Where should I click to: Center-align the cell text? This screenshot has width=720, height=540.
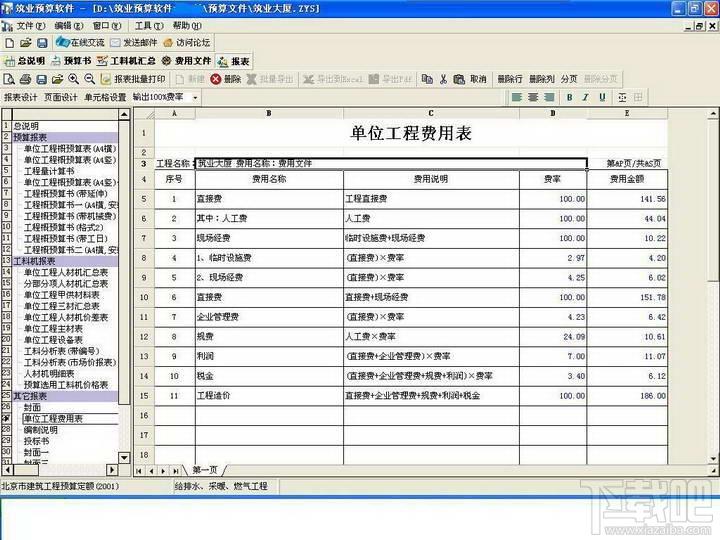pos(533,97)
